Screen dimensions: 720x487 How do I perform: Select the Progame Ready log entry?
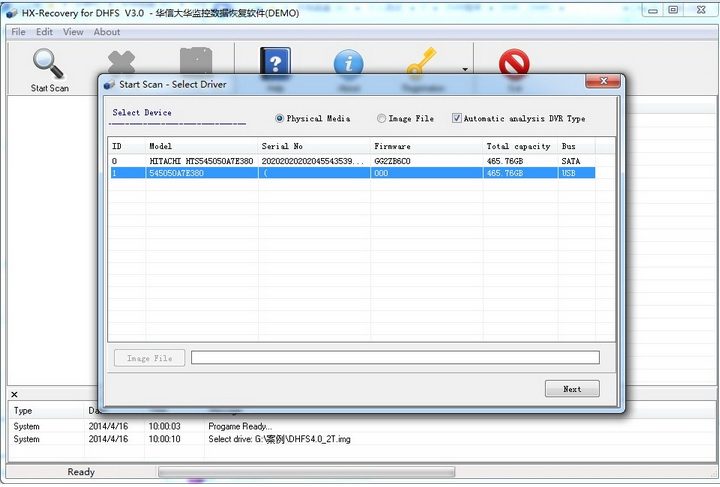coord(363,426)
